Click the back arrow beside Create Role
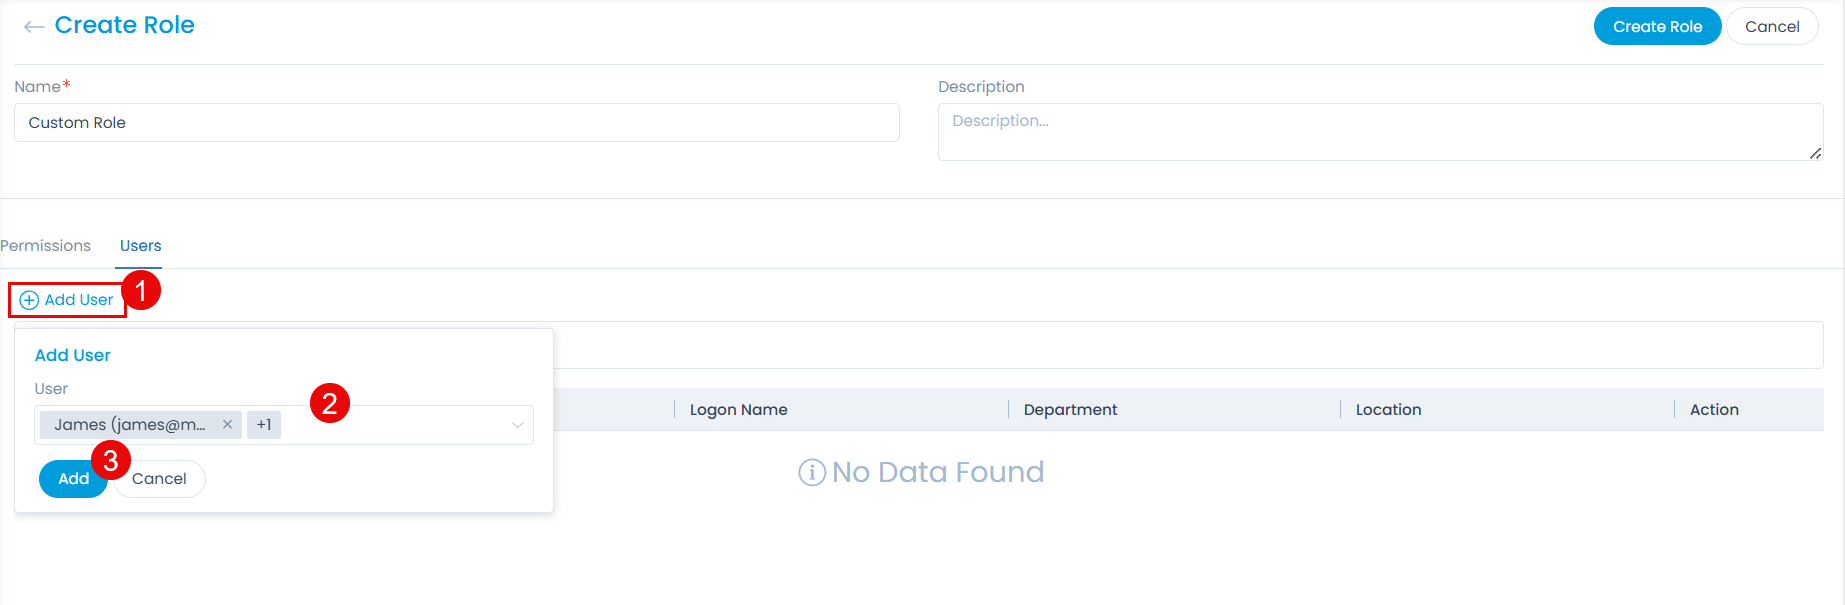The width and height of the screenshot is (1845, 605). click(x=34, y=27)
